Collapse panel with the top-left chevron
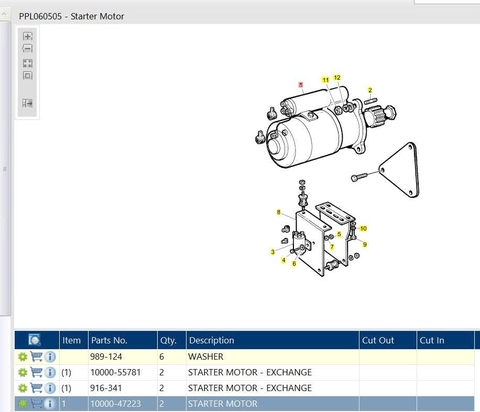This screenshot has height=412, width=480. coord(4,14)
